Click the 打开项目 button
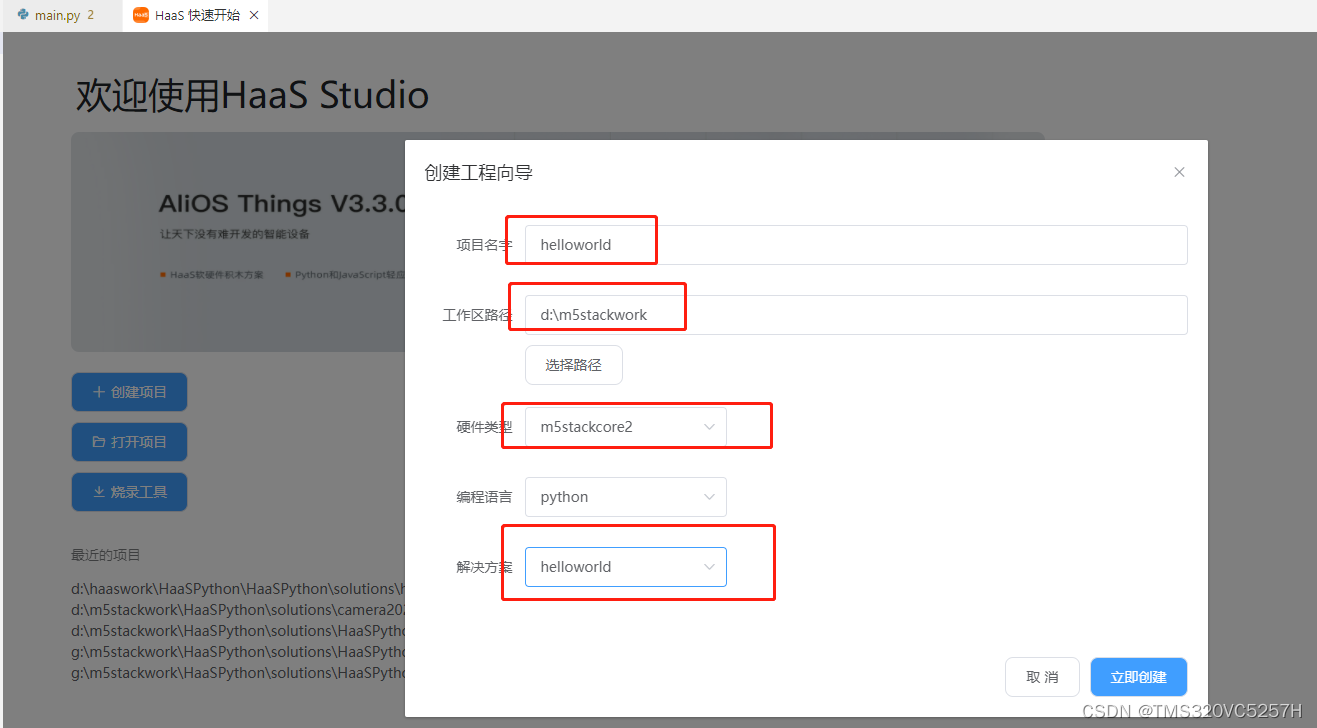The image size is (1317, 728). 129,442
